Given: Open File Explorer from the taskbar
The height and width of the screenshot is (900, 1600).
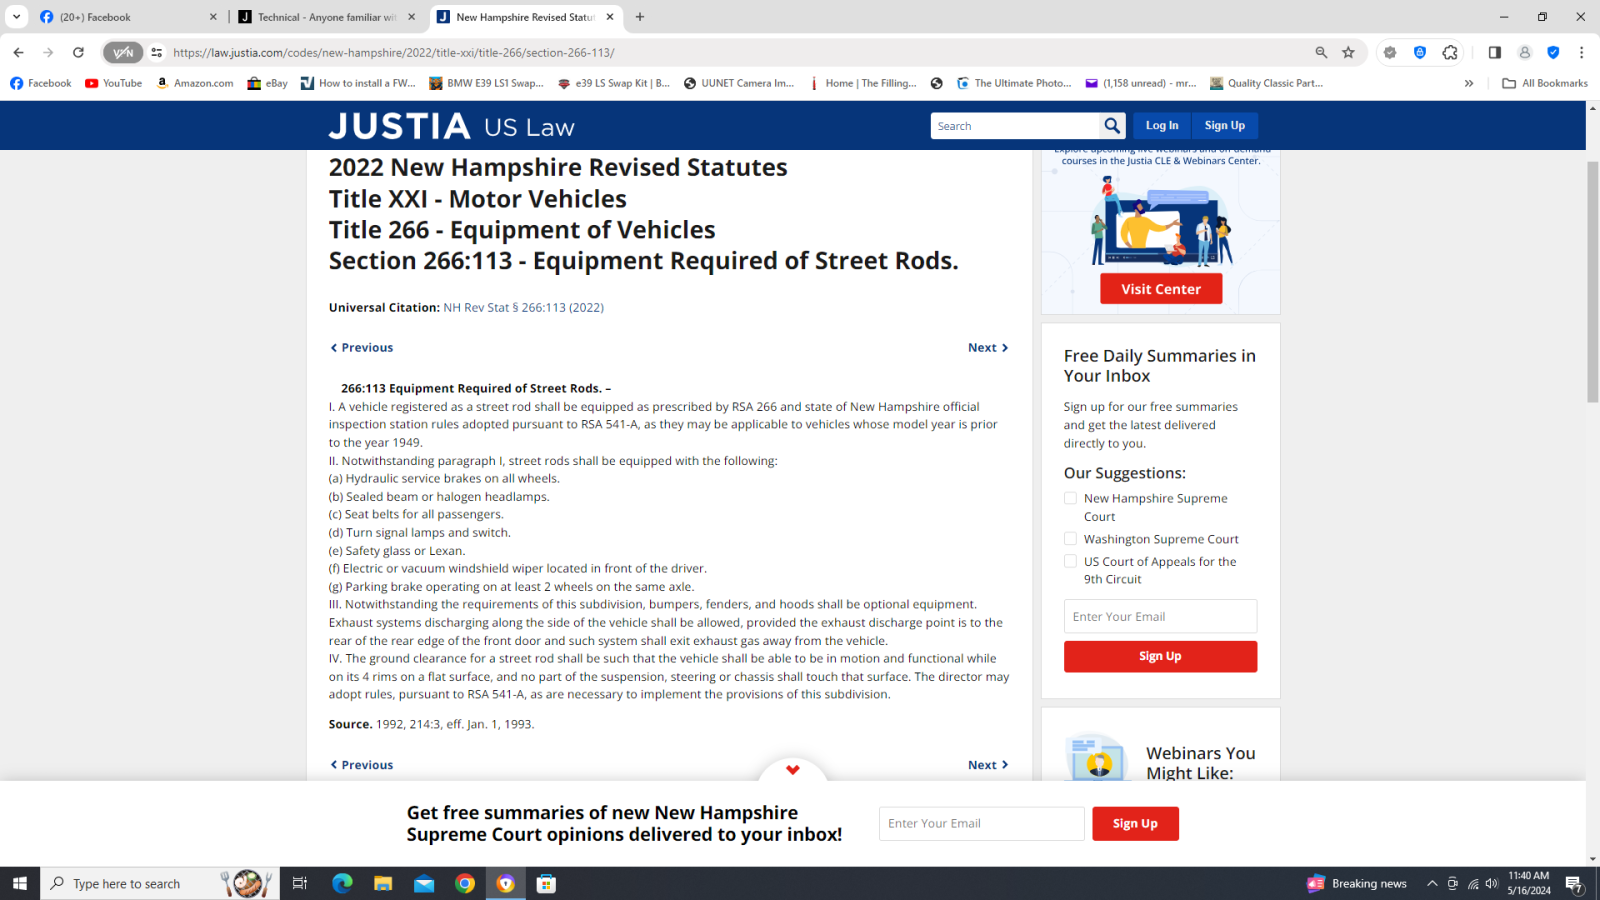Looking at the screenshot, I should coord(383,883).
